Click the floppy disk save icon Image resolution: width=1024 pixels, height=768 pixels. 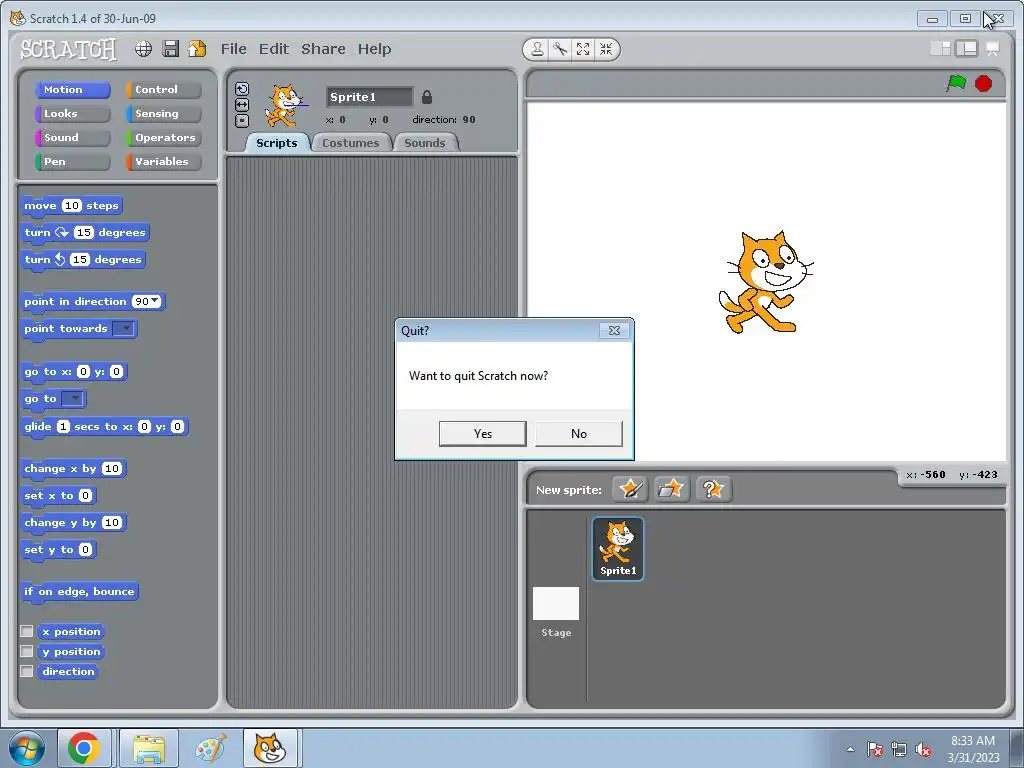(170, 49)
